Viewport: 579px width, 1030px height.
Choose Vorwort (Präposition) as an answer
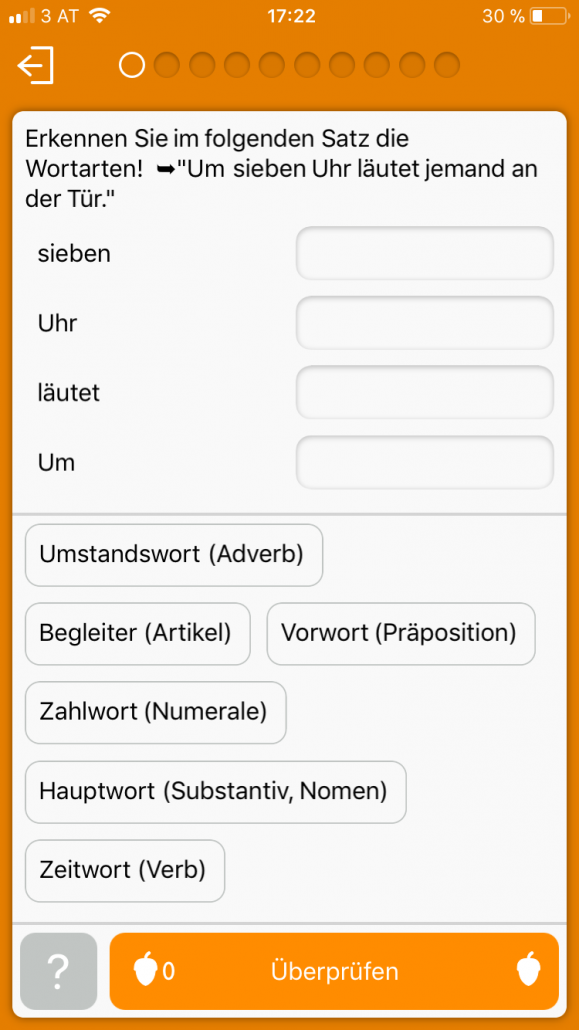[400, 634]
